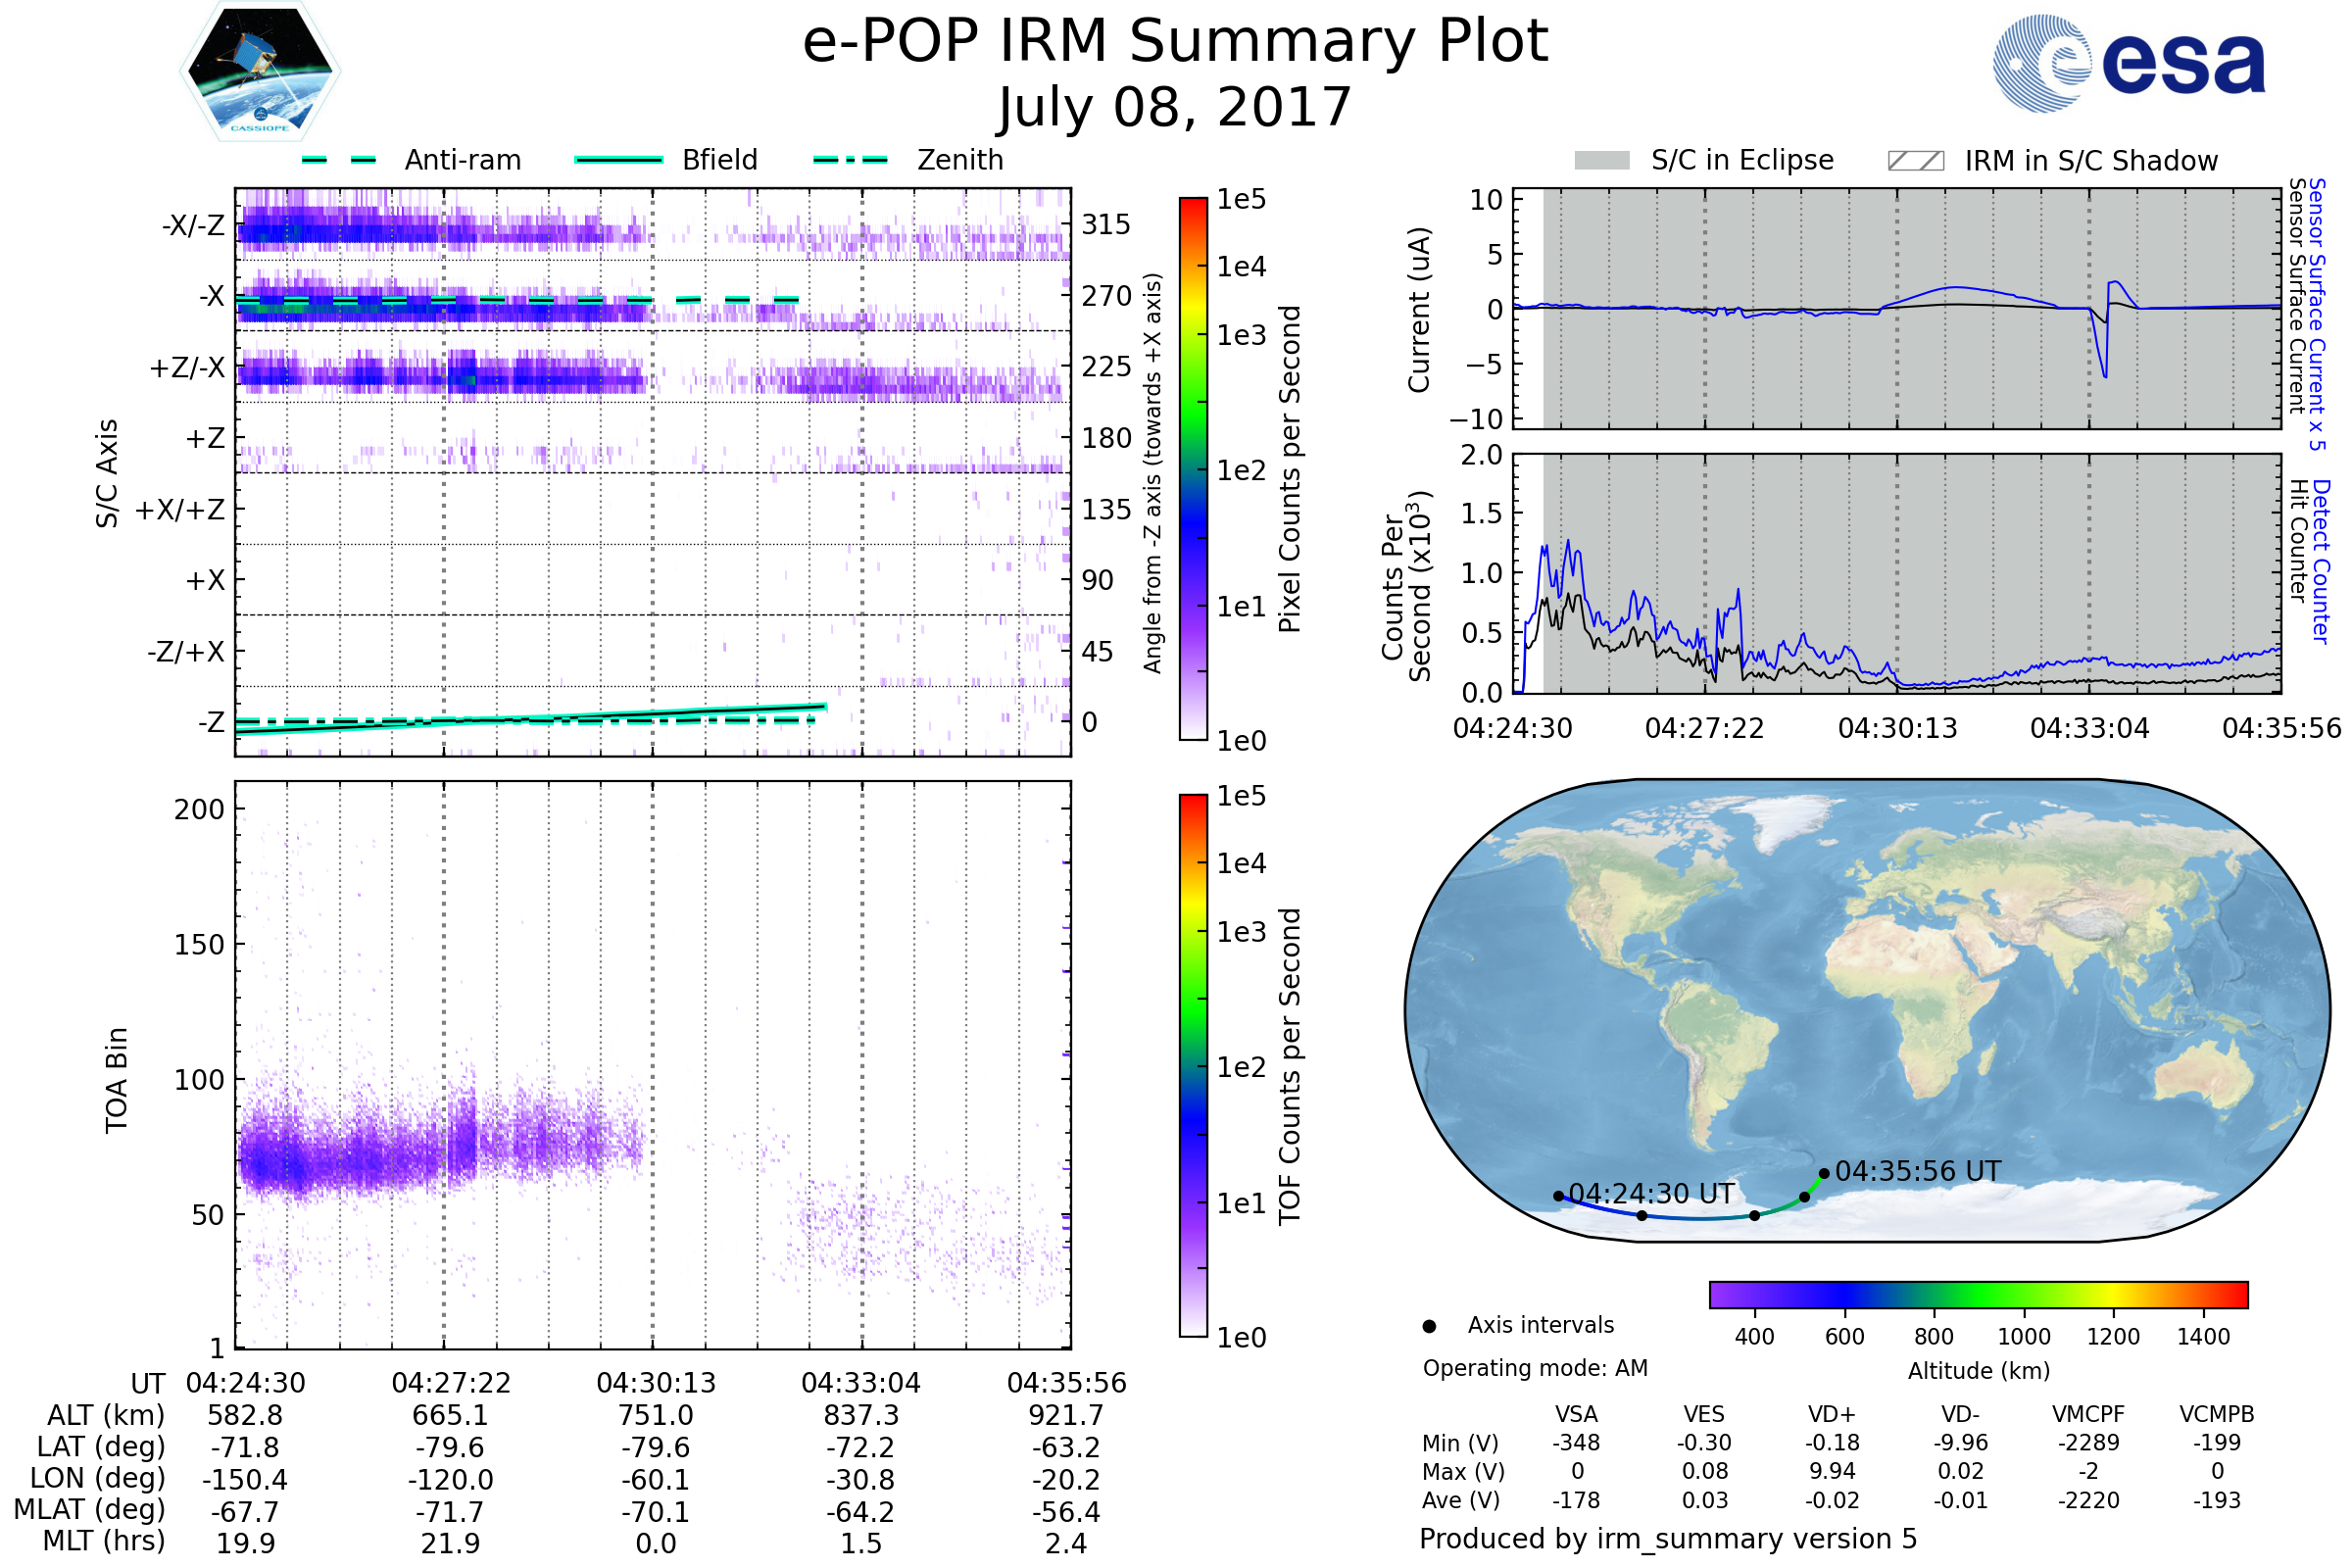Click the MLT (hrs) row label
The width and height of the screenshot is (2352, 1568).
104,1541
